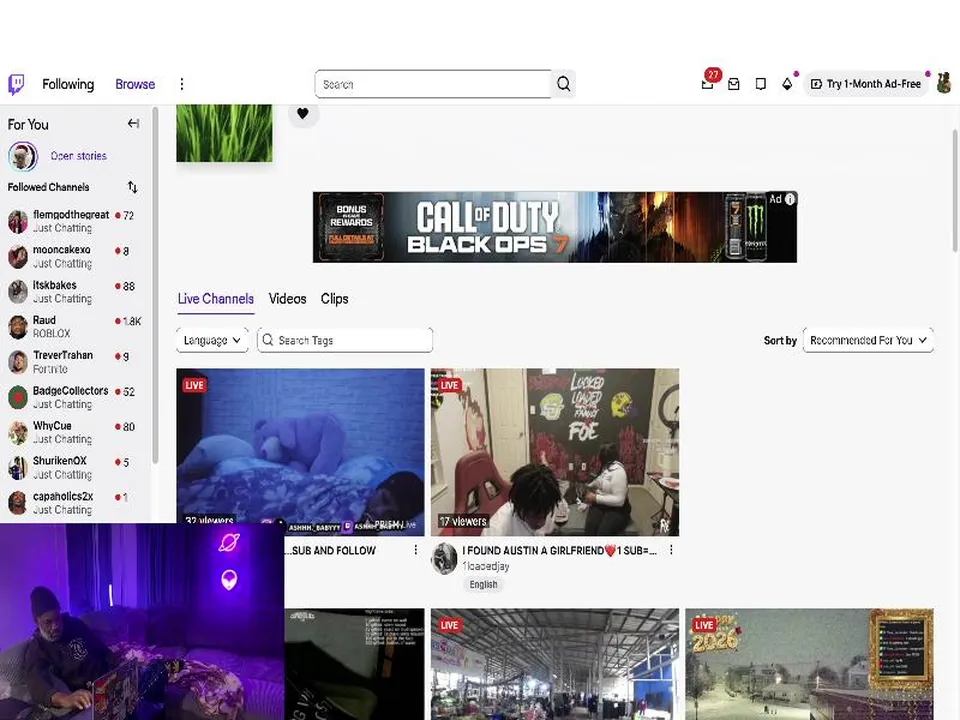The width and height of the screenshot is (960, 720).
Task: Click 1loadedjay streamer avatar
Action: pyautogui.click(x=444, y=558)
